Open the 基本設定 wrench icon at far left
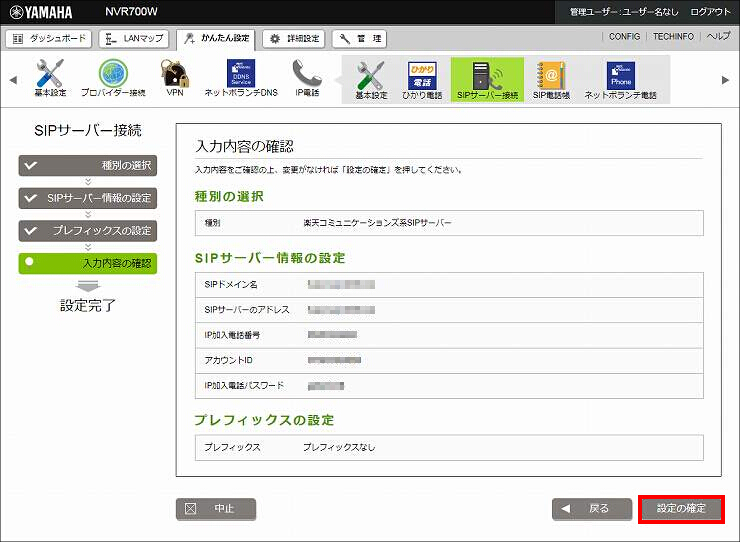Image resolution: width=740 pixels, height=542 pixels. 50,78
